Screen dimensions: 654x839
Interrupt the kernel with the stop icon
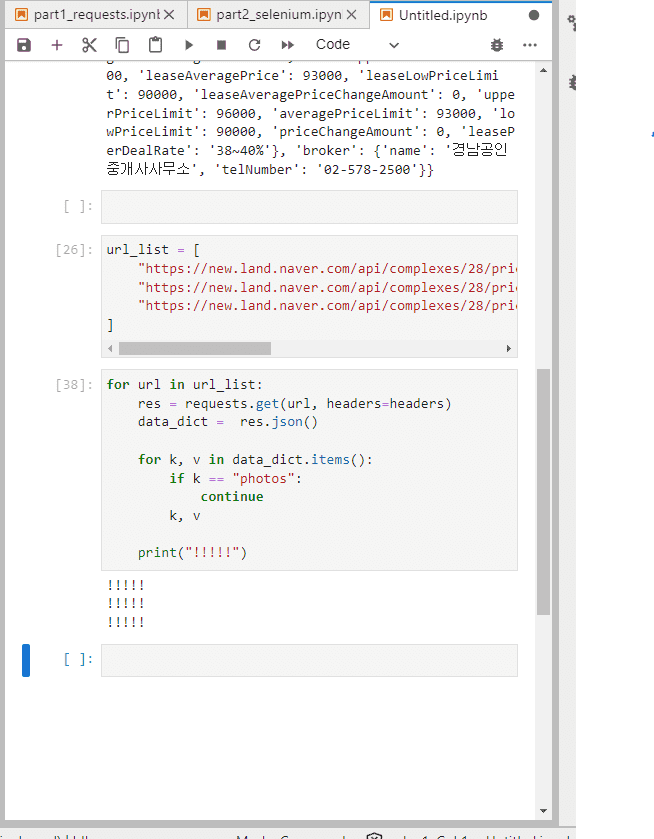coord(221,45)
